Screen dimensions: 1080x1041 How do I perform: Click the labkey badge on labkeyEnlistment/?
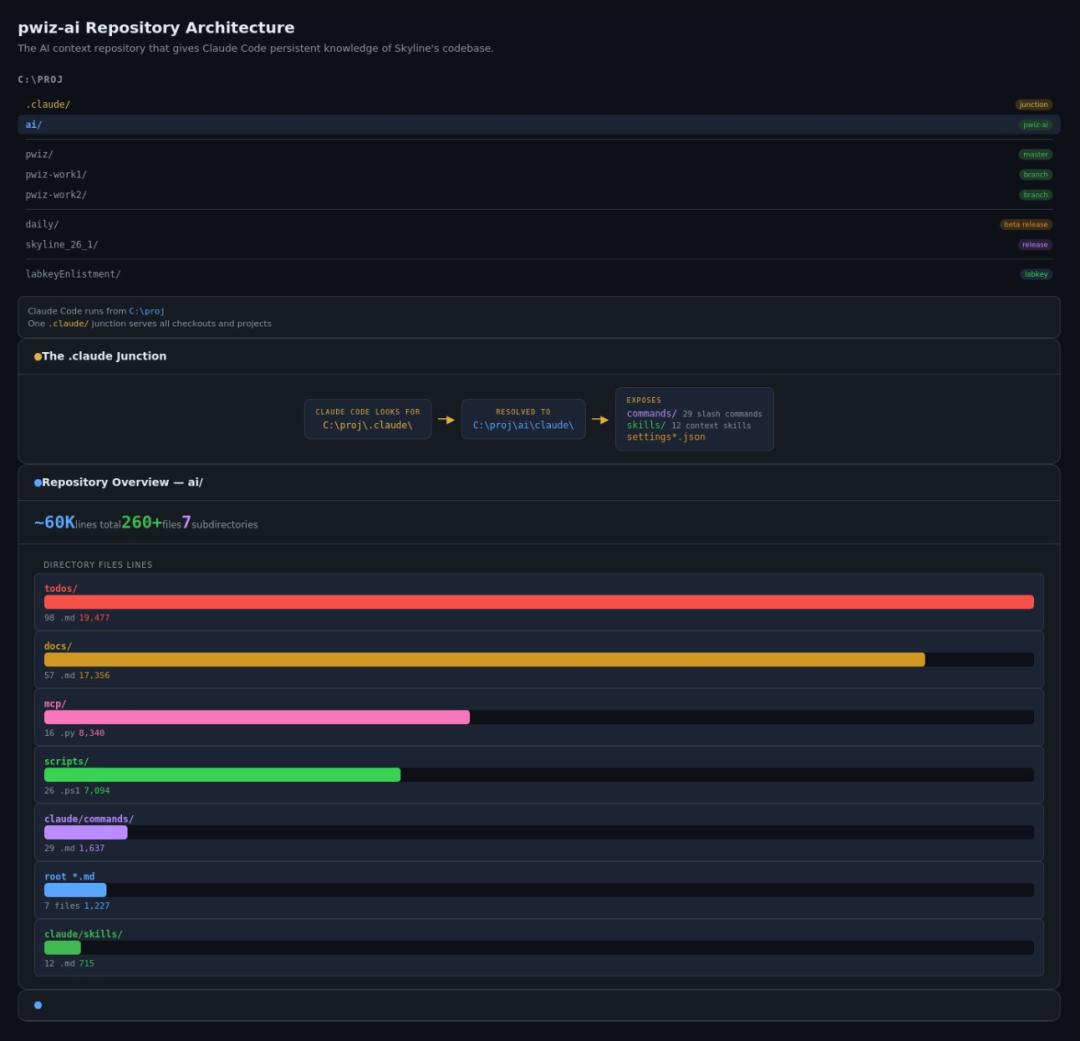(1035, 274)
